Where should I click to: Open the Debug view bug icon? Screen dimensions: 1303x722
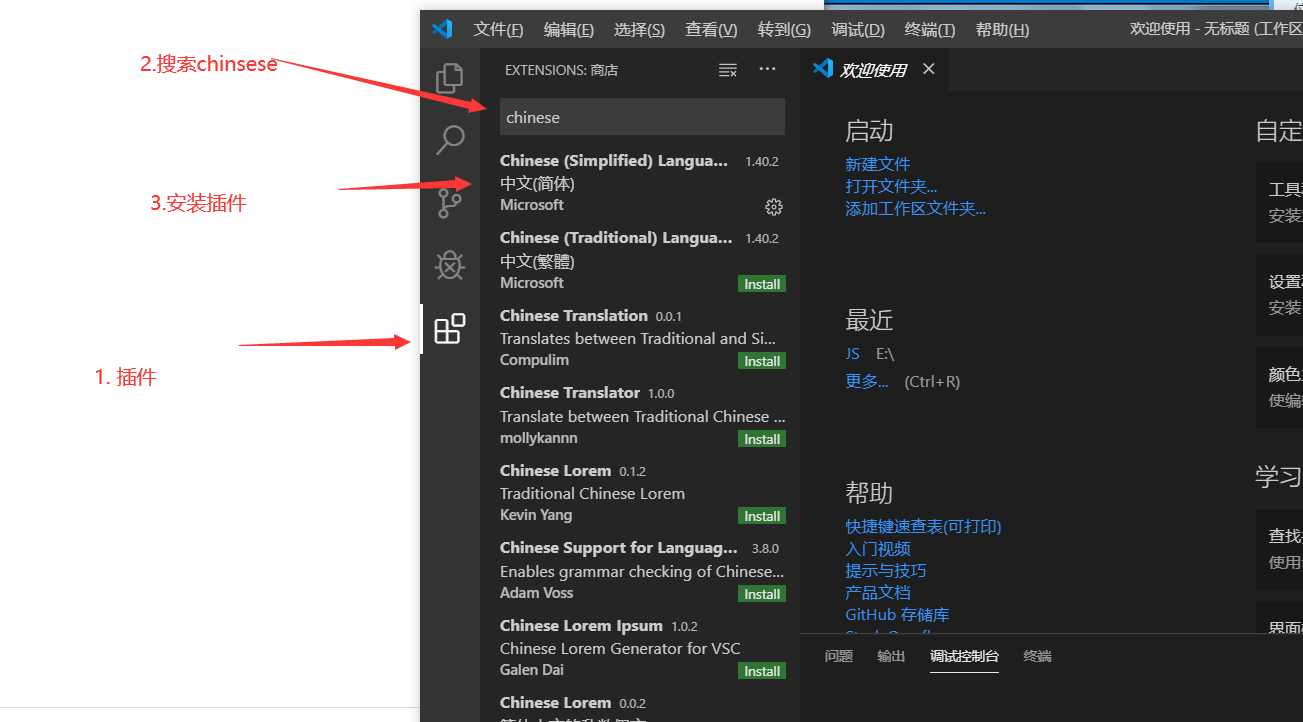(450, 265)
